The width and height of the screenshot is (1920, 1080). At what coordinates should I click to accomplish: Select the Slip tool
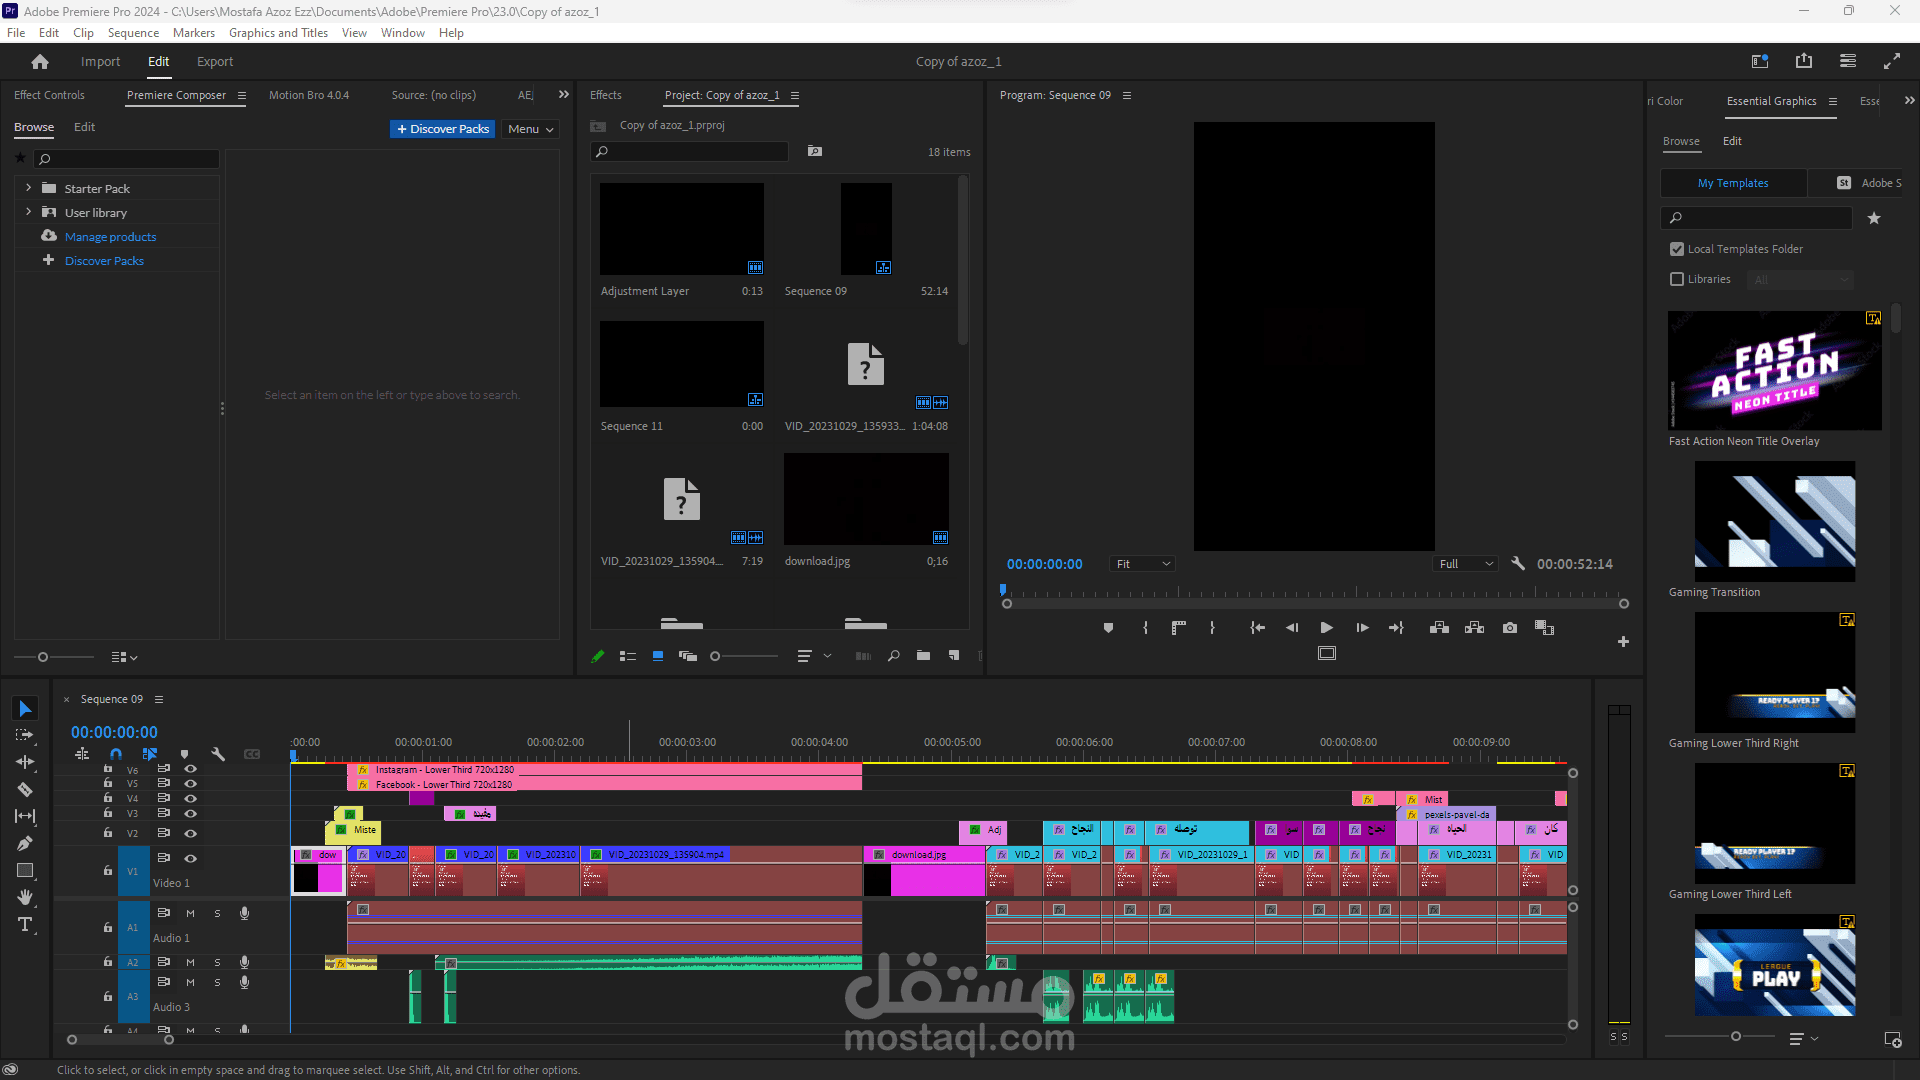(x=25, y=816)
